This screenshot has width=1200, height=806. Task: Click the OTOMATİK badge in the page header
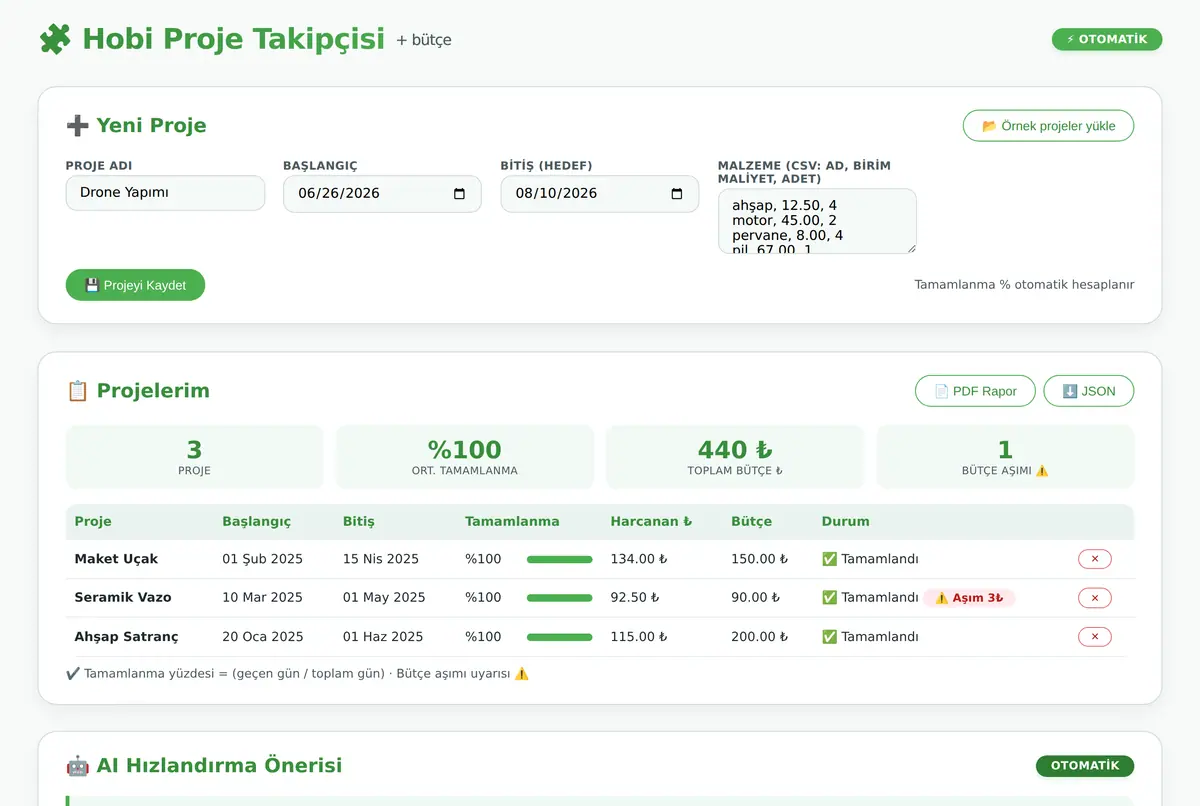pyautogui.click(x=1107, y=39)
